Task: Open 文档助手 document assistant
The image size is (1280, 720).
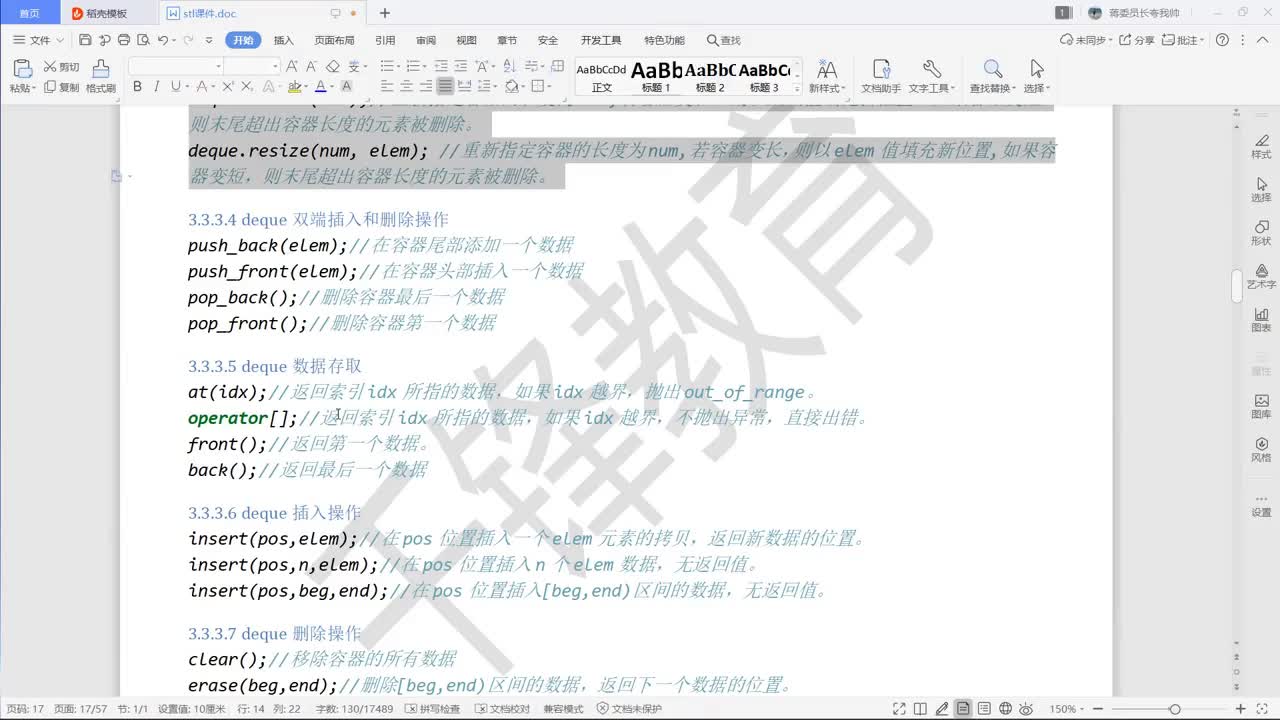Action: [x=881, y=76]
